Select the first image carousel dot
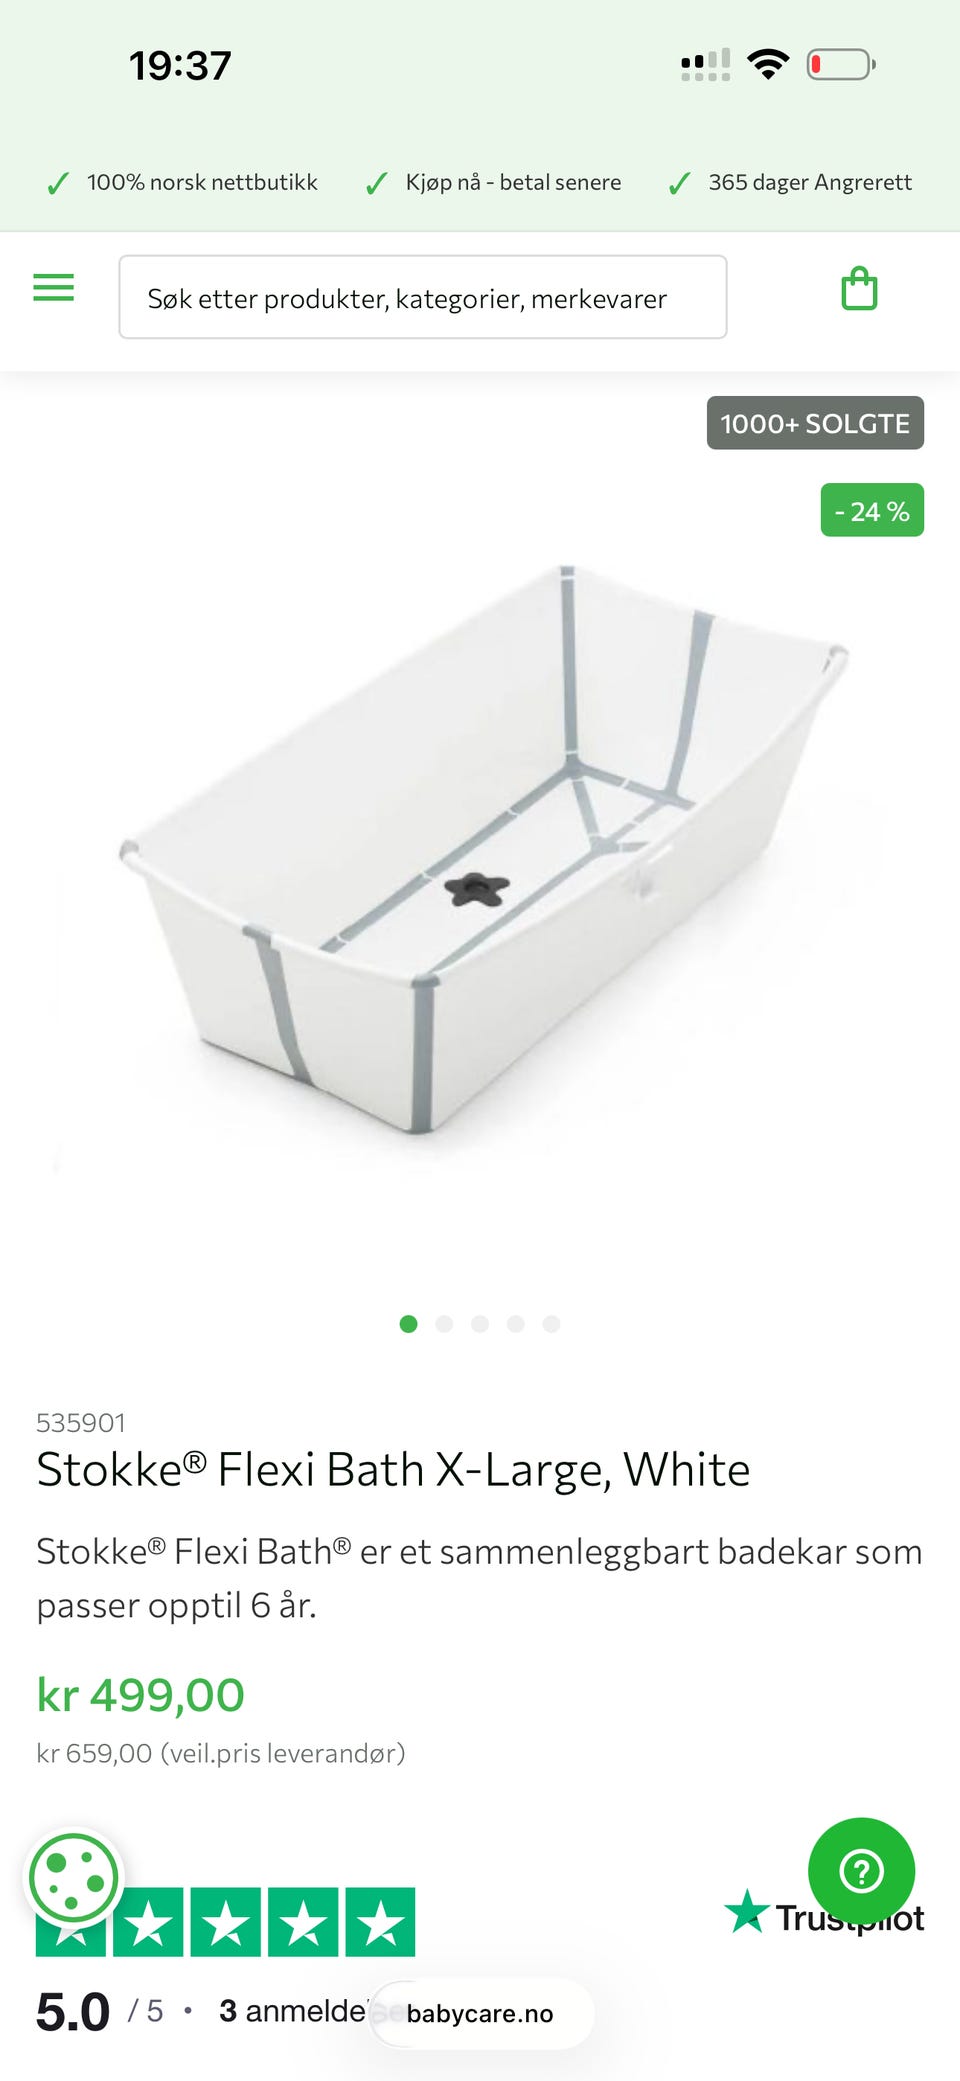 point(408,1324)
